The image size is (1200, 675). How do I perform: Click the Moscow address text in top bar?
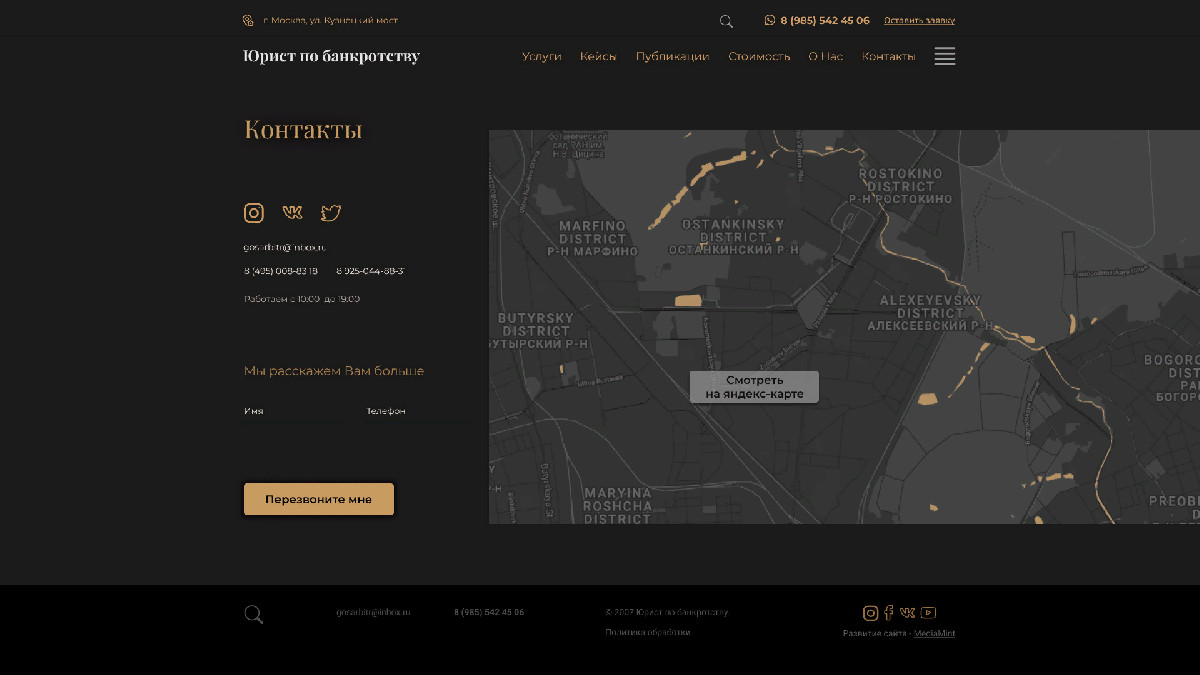pos(330,20)
